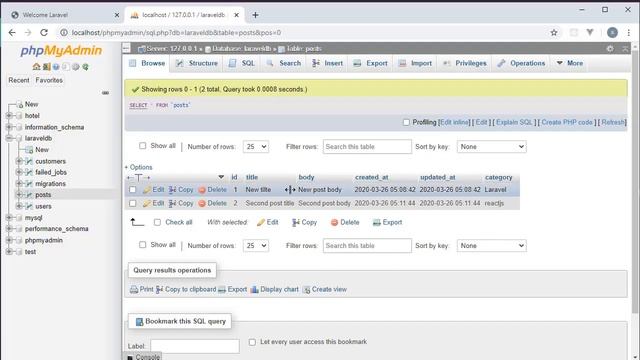Screen dimensions: 640x360
Task: Go back with the browser back arrow
Action: (12, 33)
